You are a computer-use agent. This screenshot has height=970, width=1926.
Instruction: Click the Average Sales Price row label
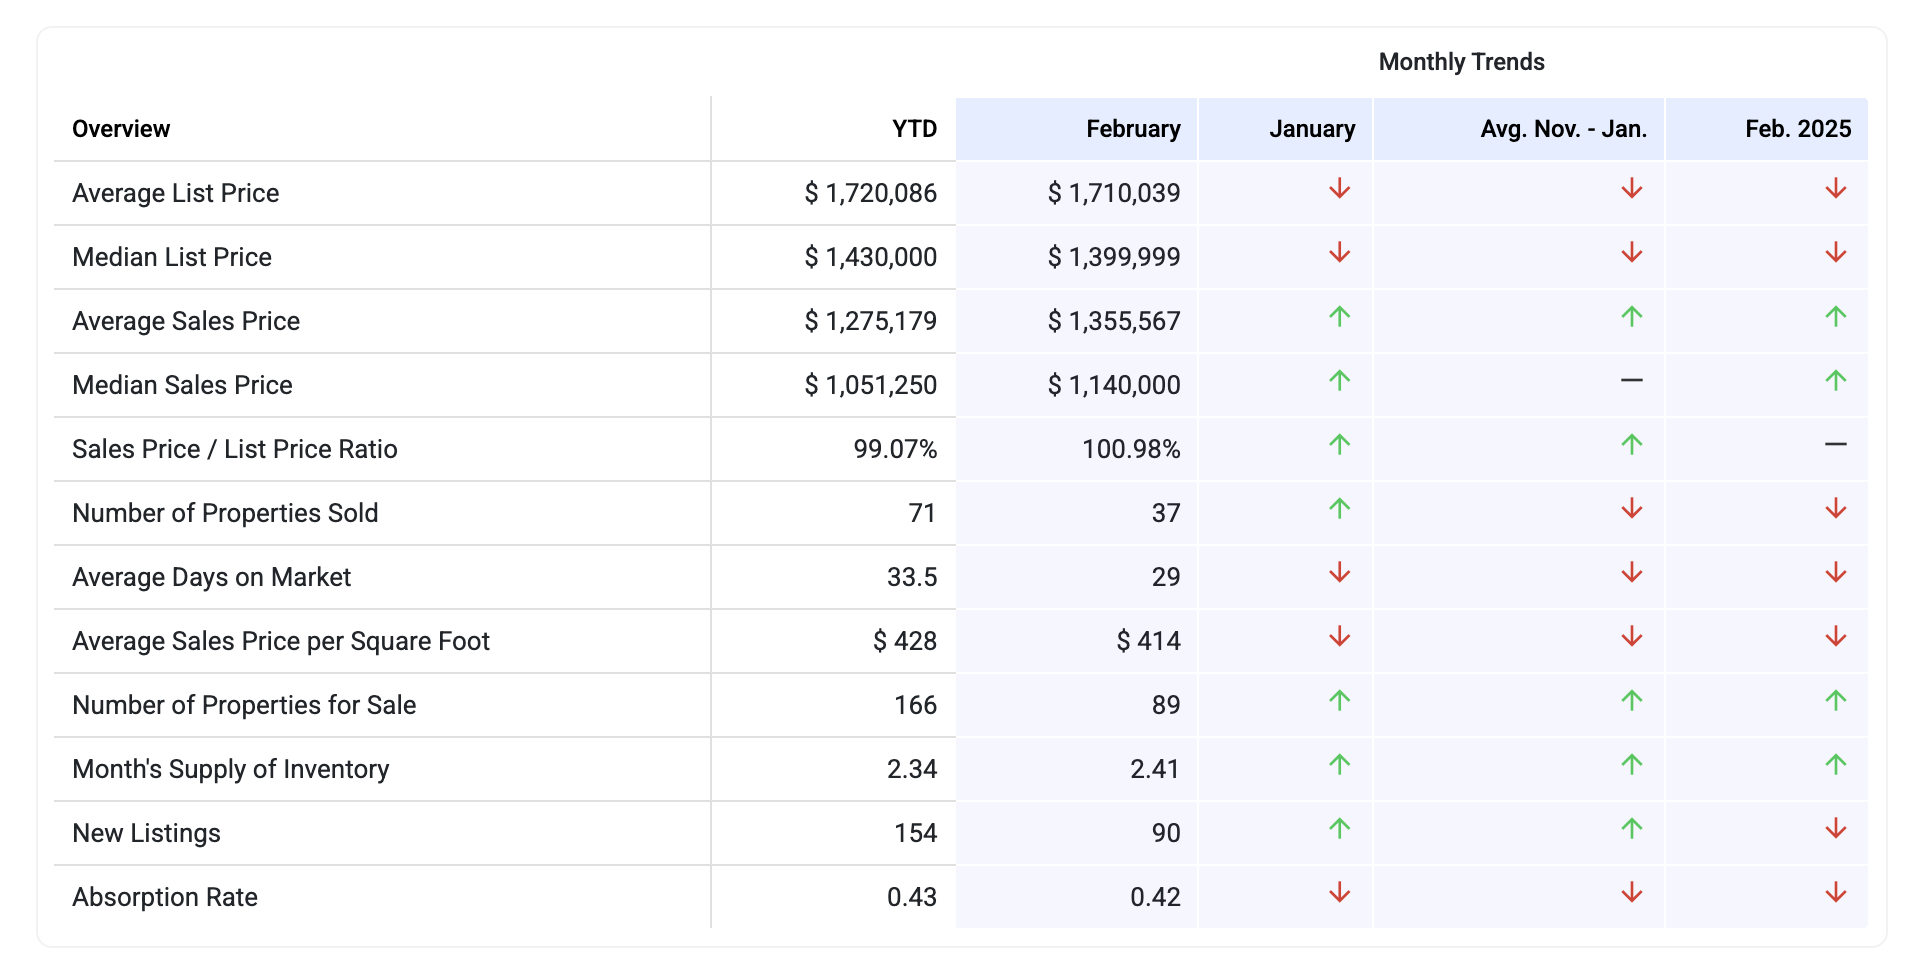pos(186,321)
